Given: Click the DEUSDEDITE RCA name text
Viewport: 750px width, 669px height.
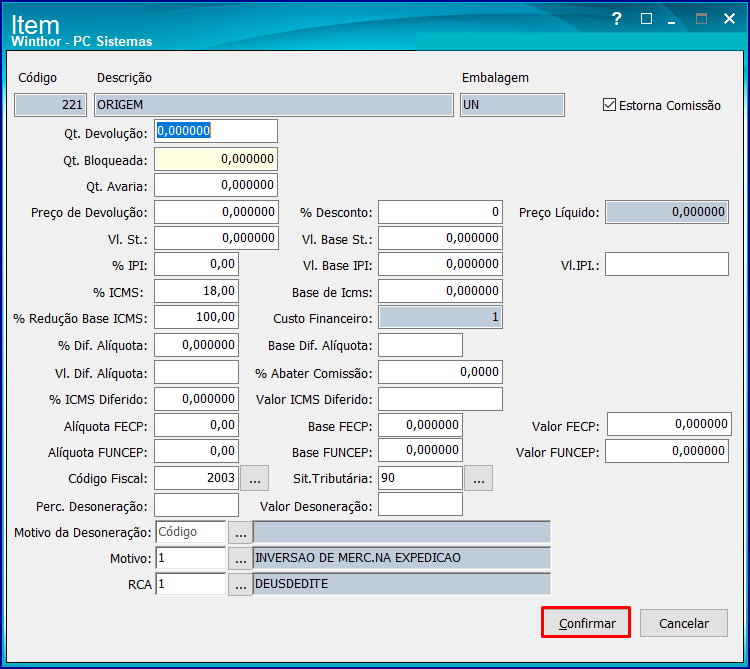Looking at the screenshot, I should 291,584.
